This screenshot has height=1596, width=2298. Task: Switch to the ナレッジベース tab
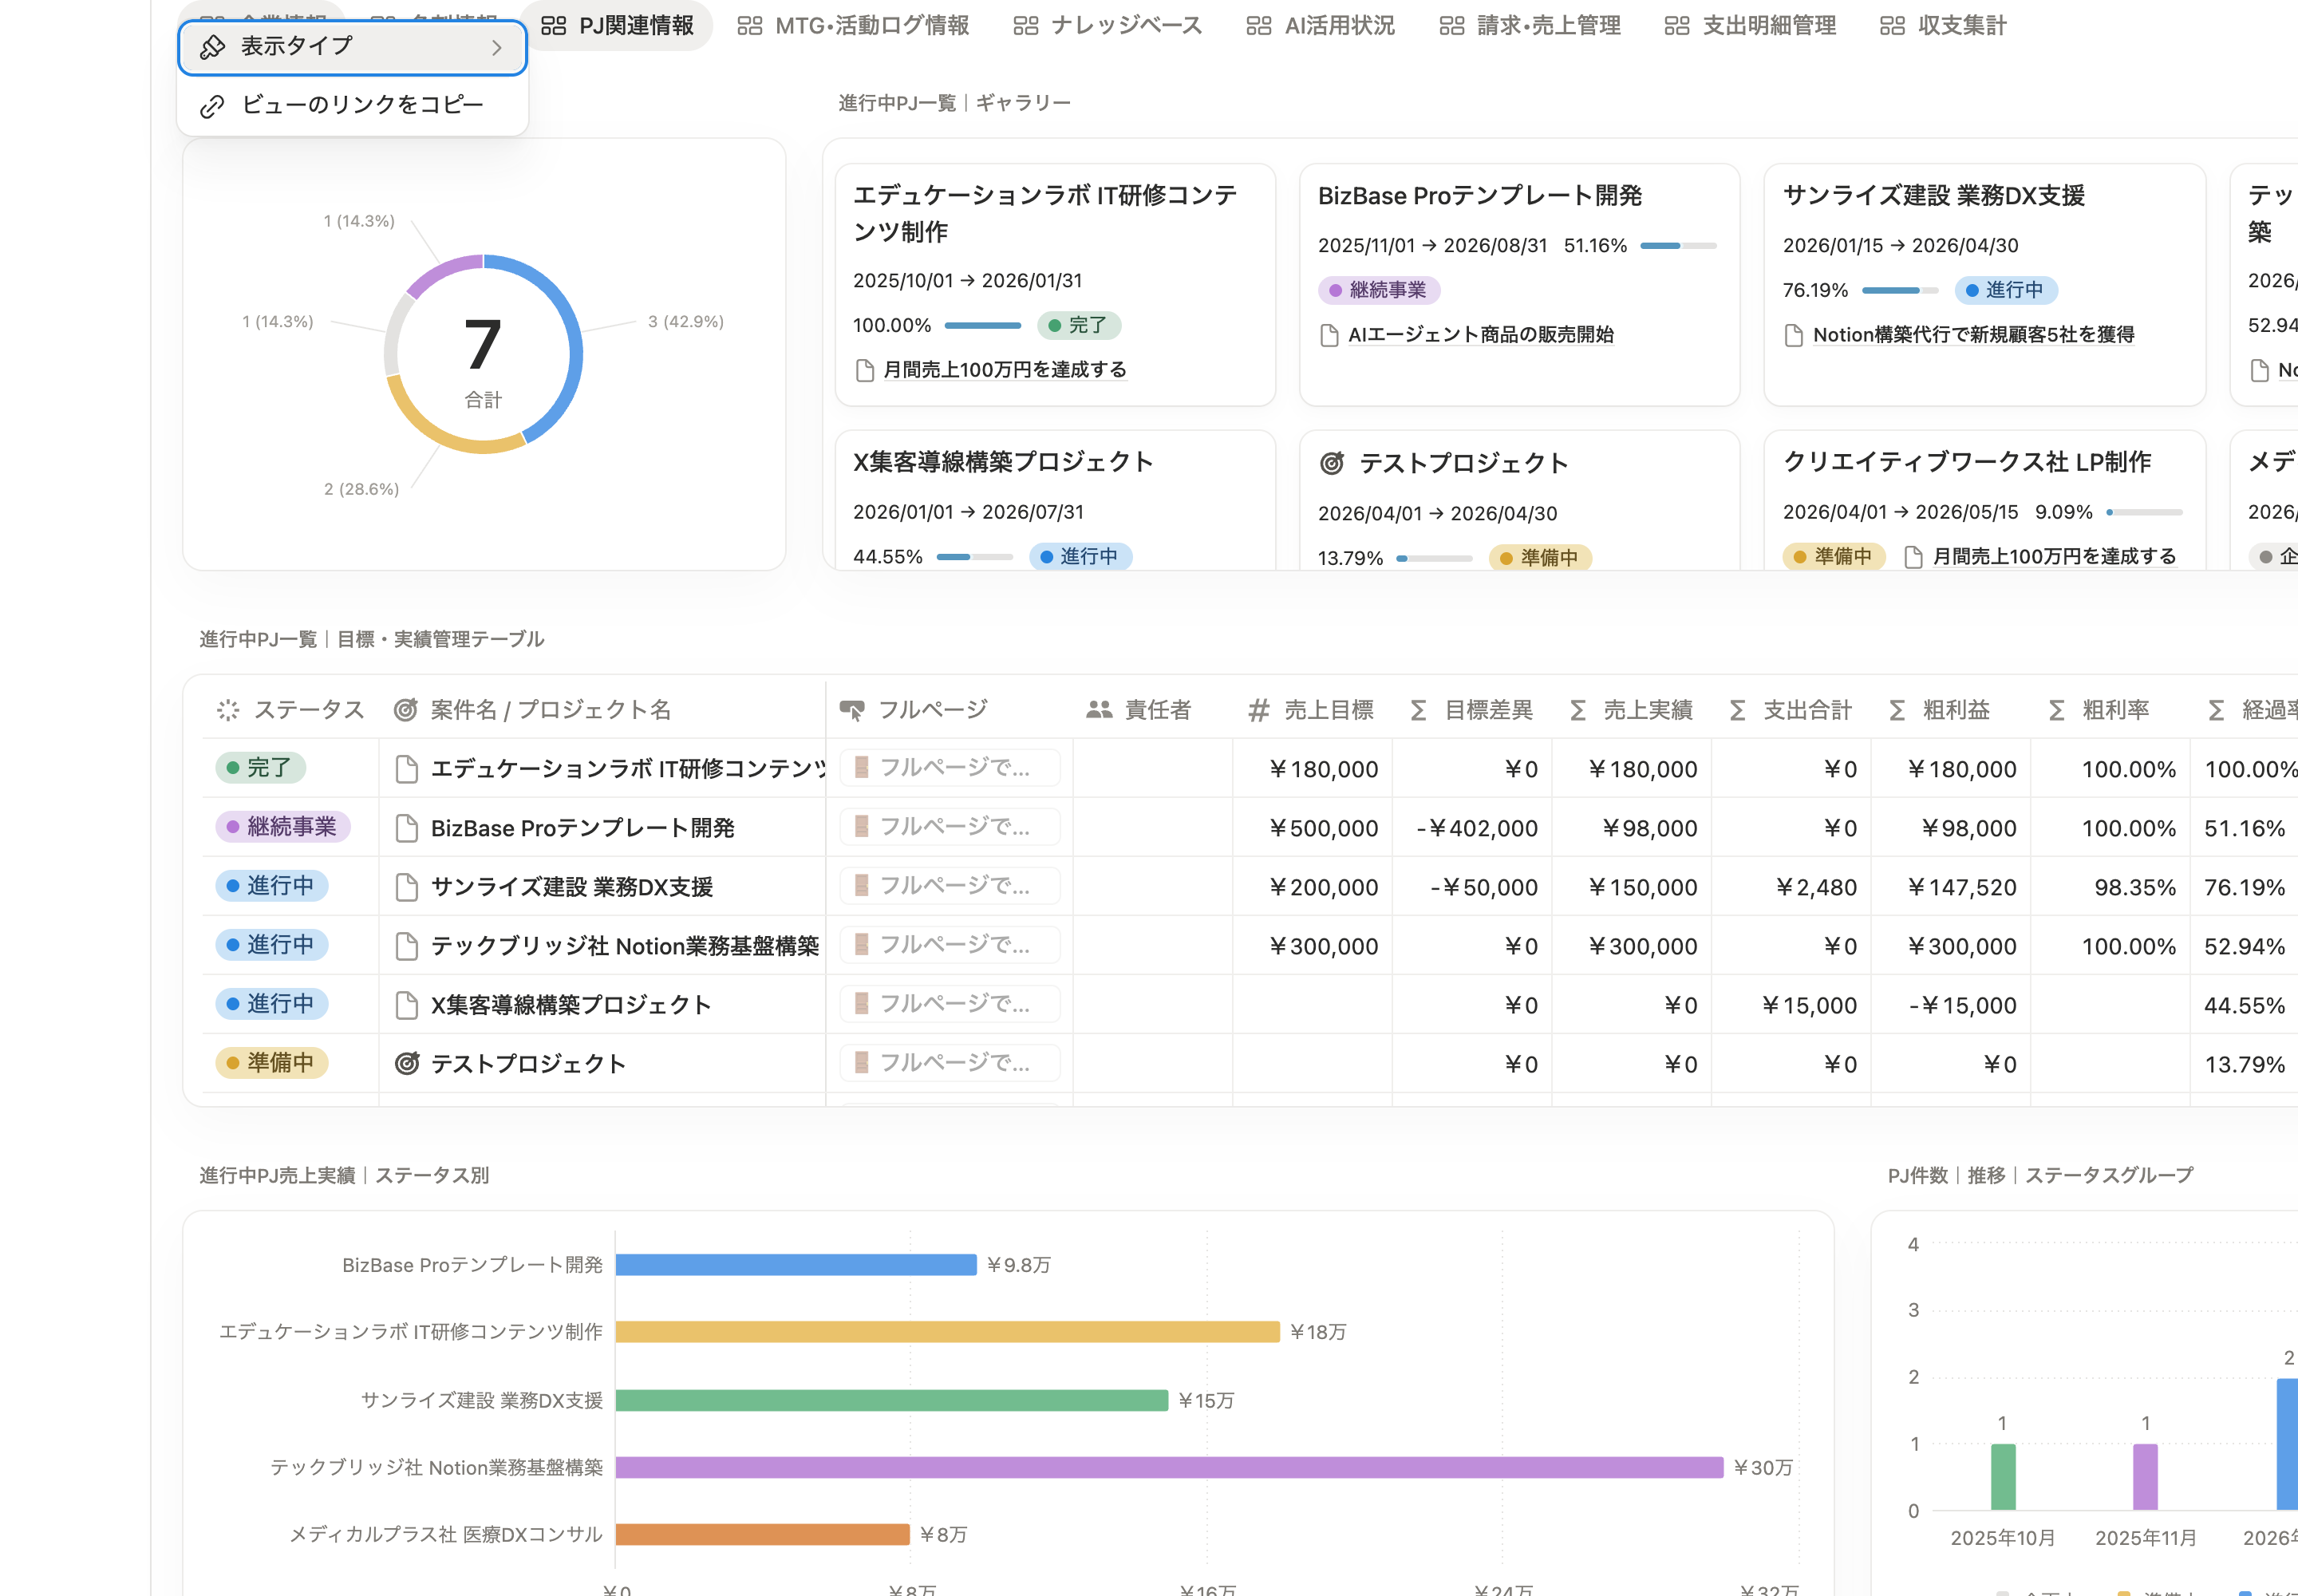coord(1107,25)
